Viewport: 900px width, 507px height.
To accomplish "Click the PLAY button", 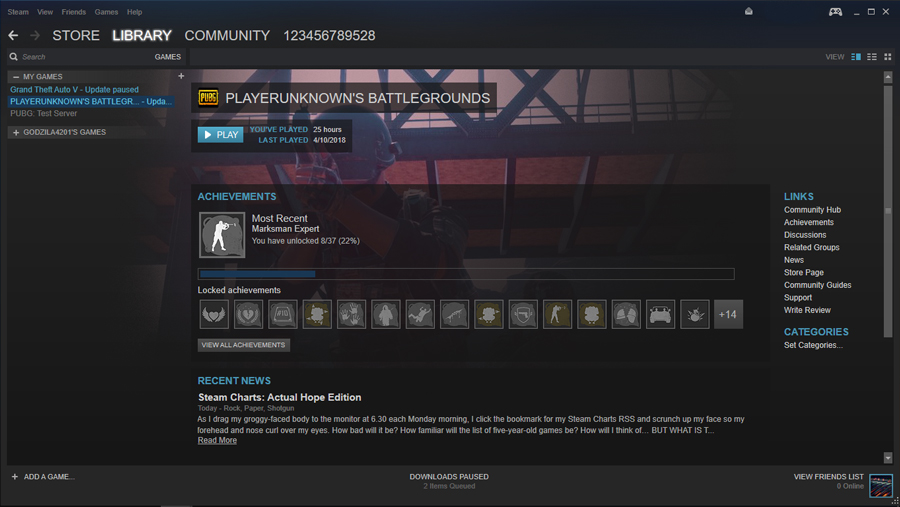I will [x=220, y=134].
